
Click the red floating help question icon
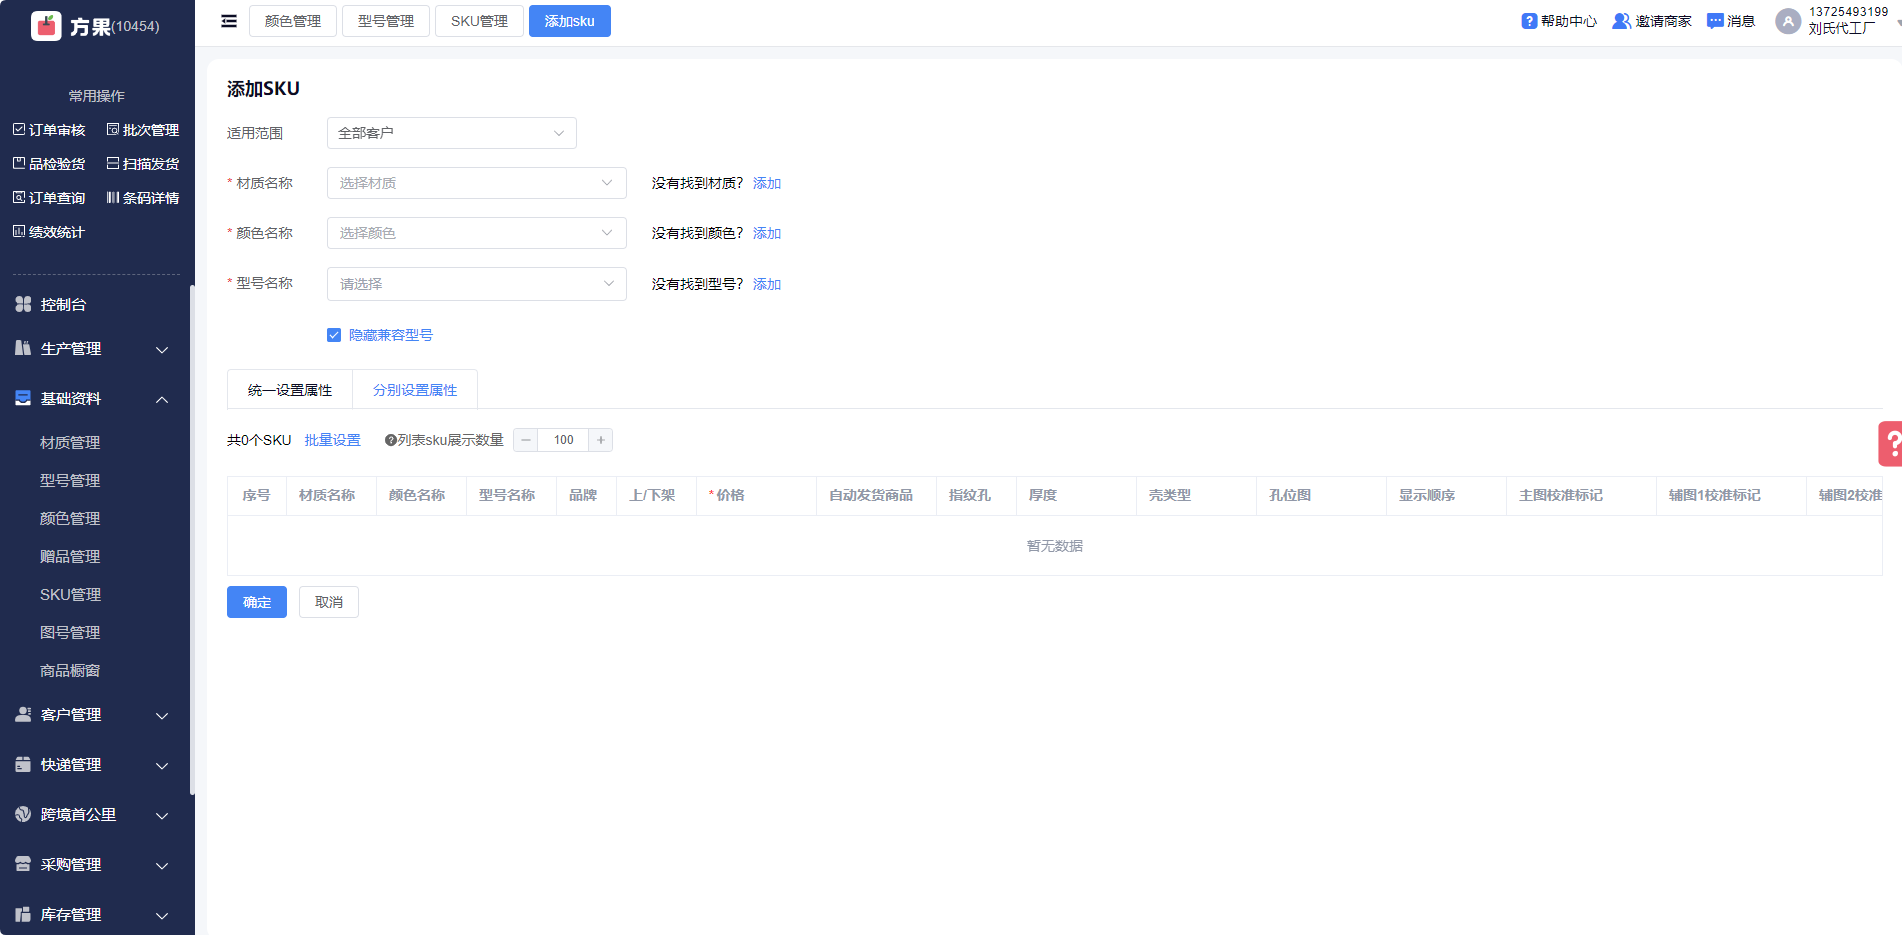point(1891,444)
